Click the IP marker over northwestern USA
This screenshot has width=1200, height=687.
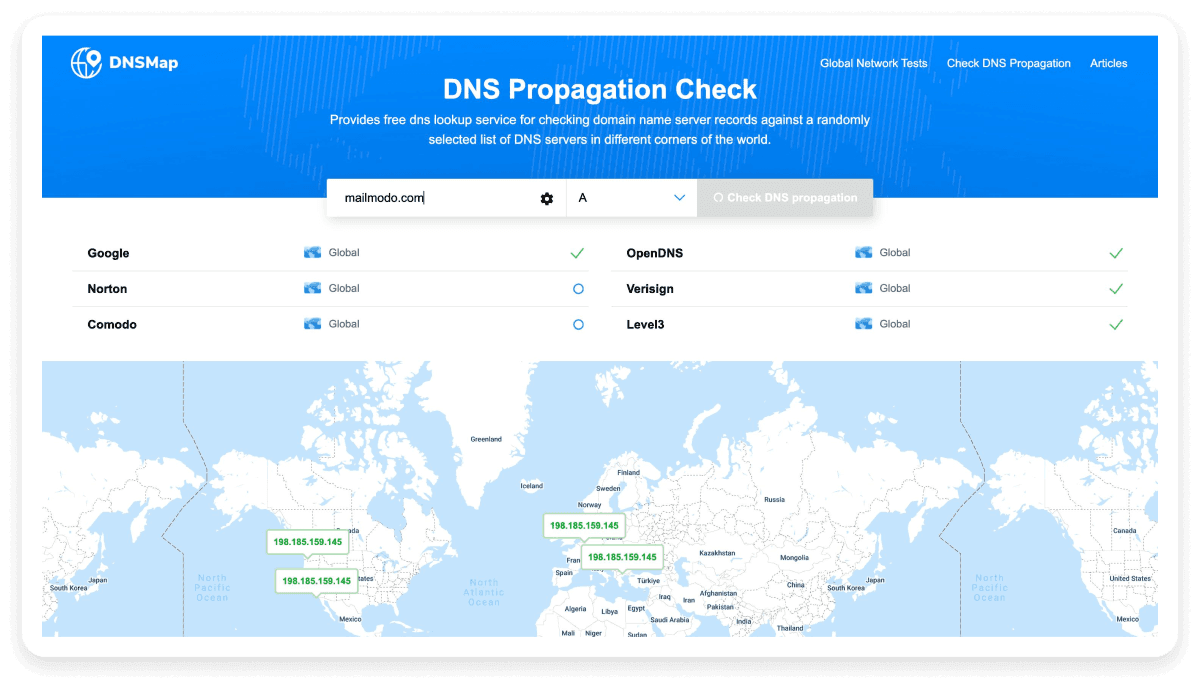(308, 542)
